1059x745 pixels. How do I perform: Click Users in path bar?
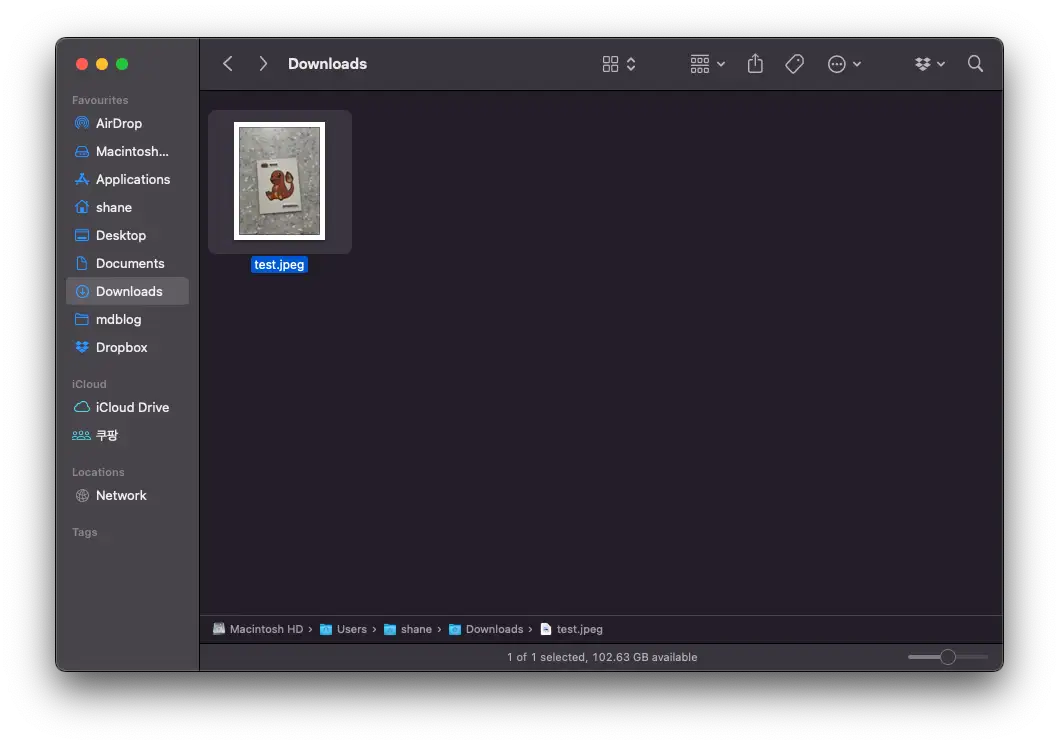[x=343, y=629]
